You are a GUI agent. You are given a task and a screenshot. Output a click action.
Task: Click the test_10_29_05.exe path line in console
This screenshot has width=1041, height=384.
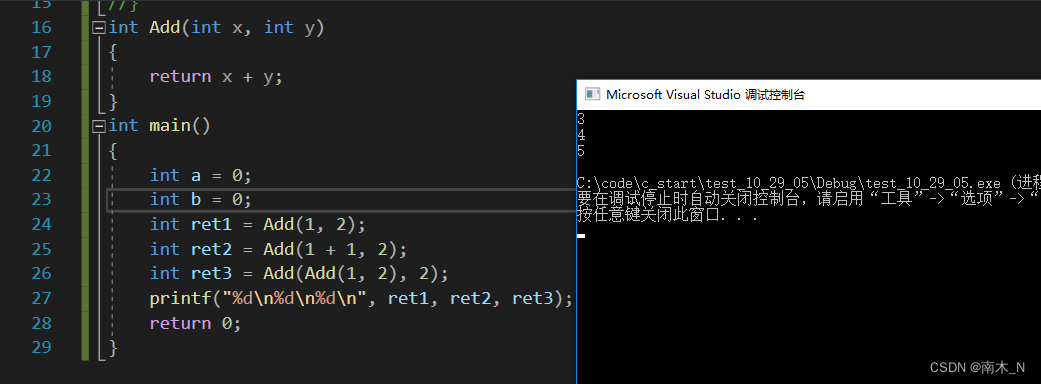tap(809, 183)
